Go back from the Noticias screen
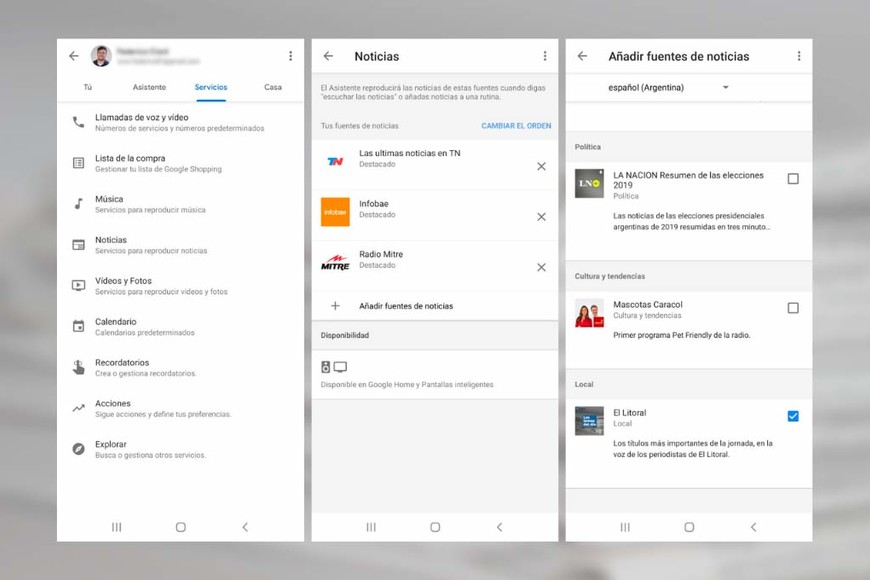This screenshot has width=870, height=580. [328, 57]
